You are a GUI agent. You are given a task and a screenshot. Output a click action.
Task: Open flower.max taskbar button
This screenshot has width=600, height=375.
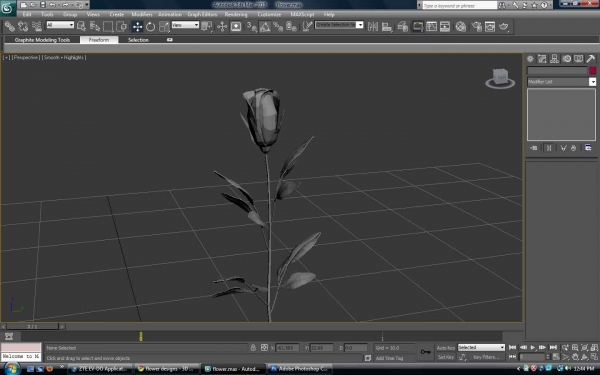(233, 369)
